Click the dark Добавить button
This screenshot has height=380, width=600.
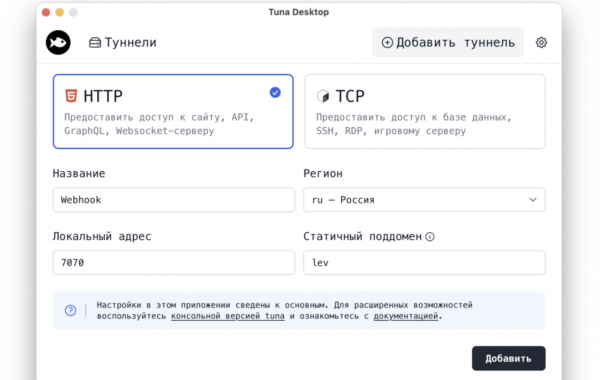509,358
